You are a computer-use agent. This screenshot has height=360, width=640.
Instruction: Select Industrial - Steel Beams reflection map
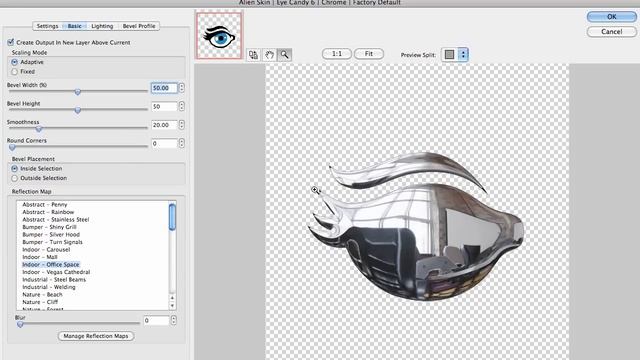tap(54, 280)
